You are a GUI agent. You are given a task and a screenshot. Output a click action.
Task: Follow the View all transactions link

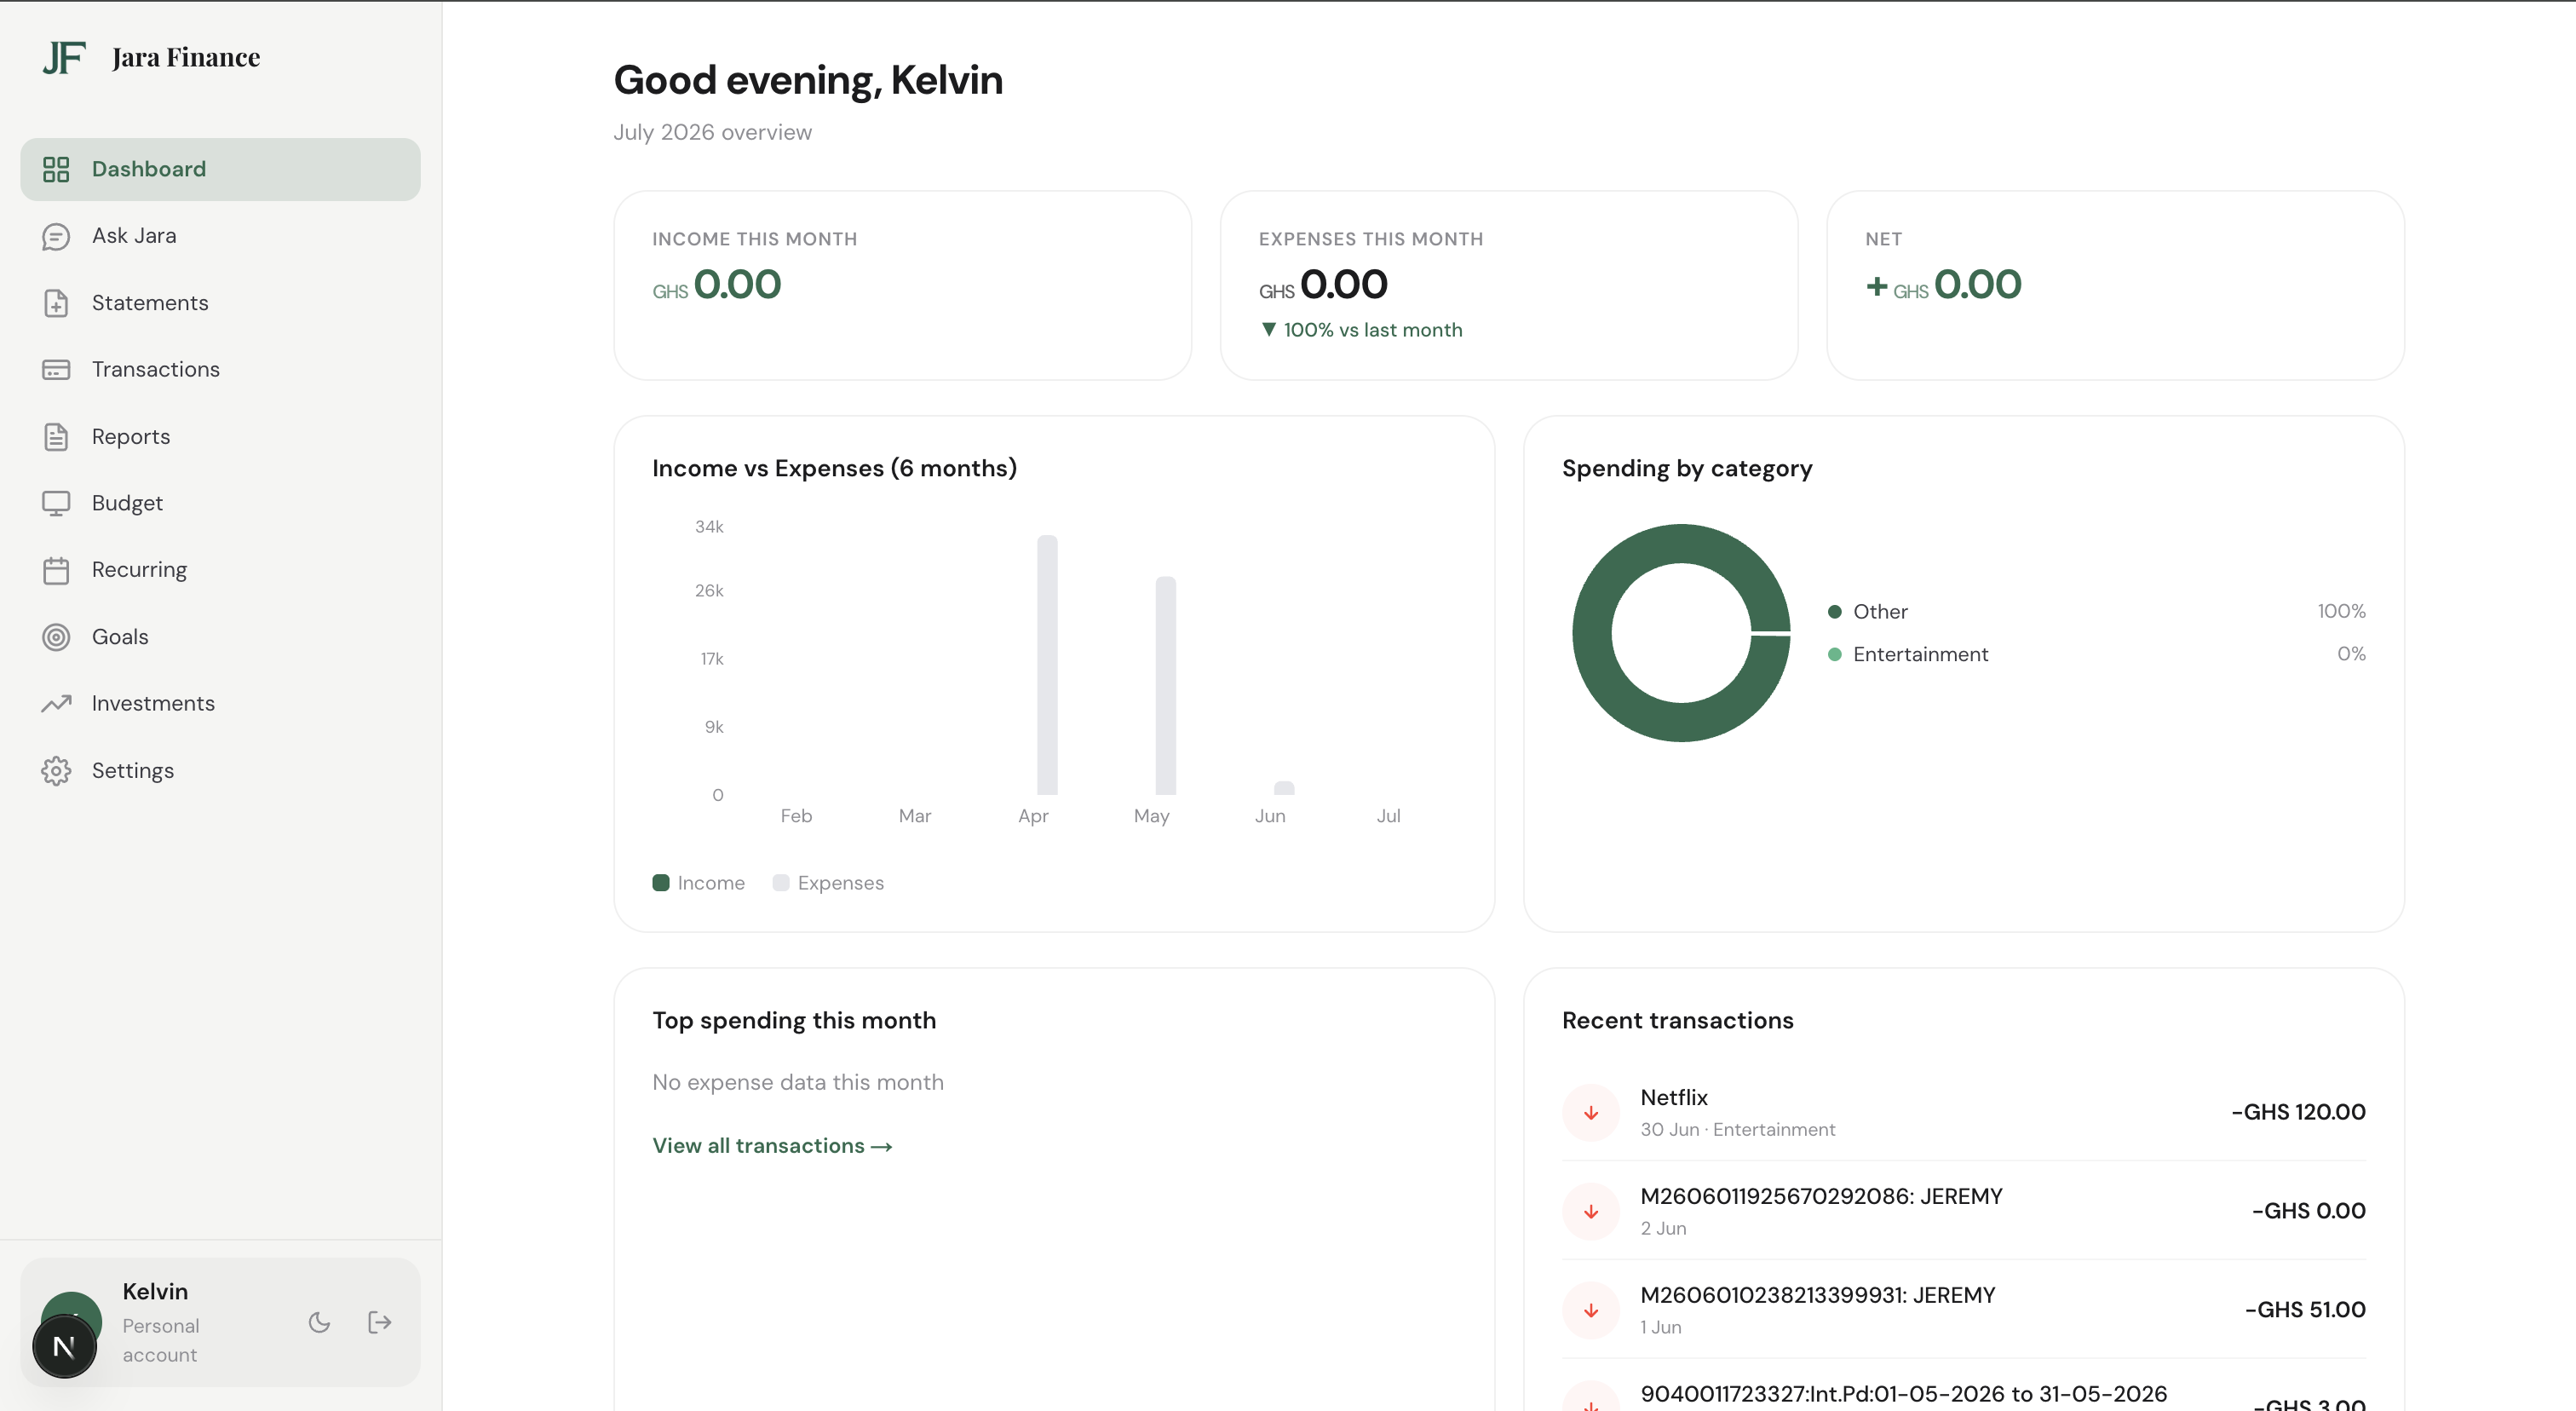click(x=772, y=1146)
